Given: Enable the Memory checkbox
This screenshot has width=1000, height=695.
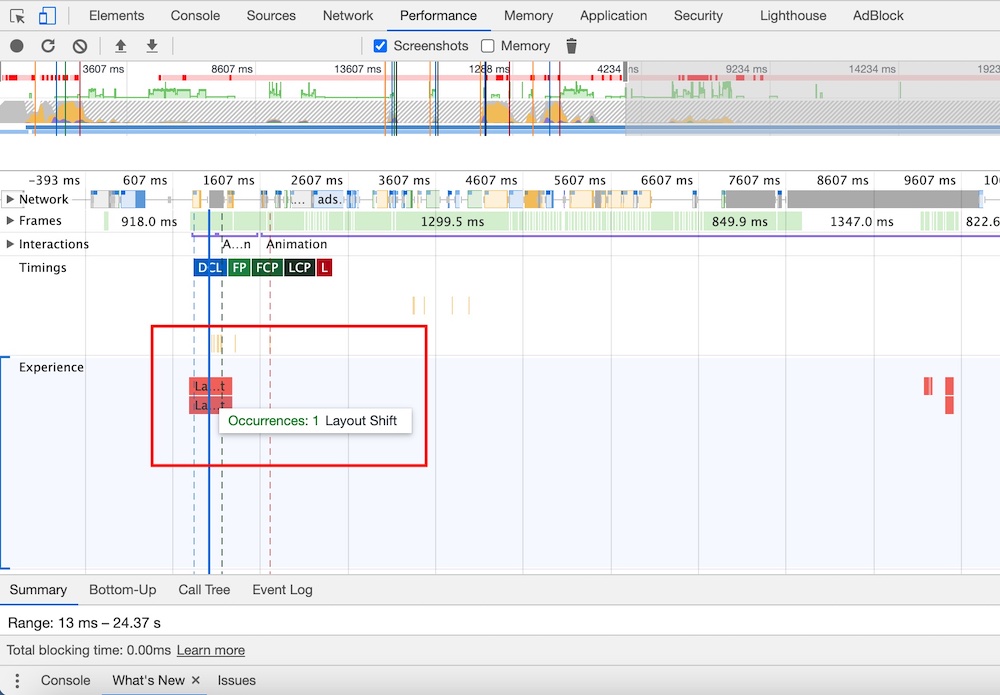Looking at the screenshot, I should [x=488, y=46].
